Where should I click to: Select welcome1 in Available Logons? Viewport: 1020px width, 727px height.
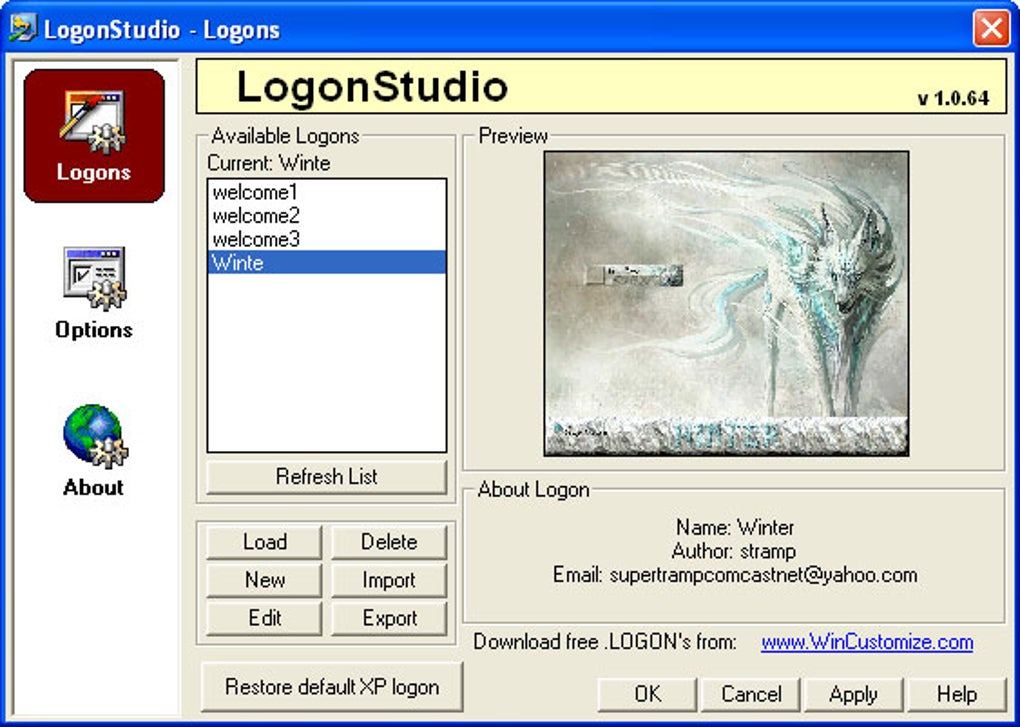[327, 192]
